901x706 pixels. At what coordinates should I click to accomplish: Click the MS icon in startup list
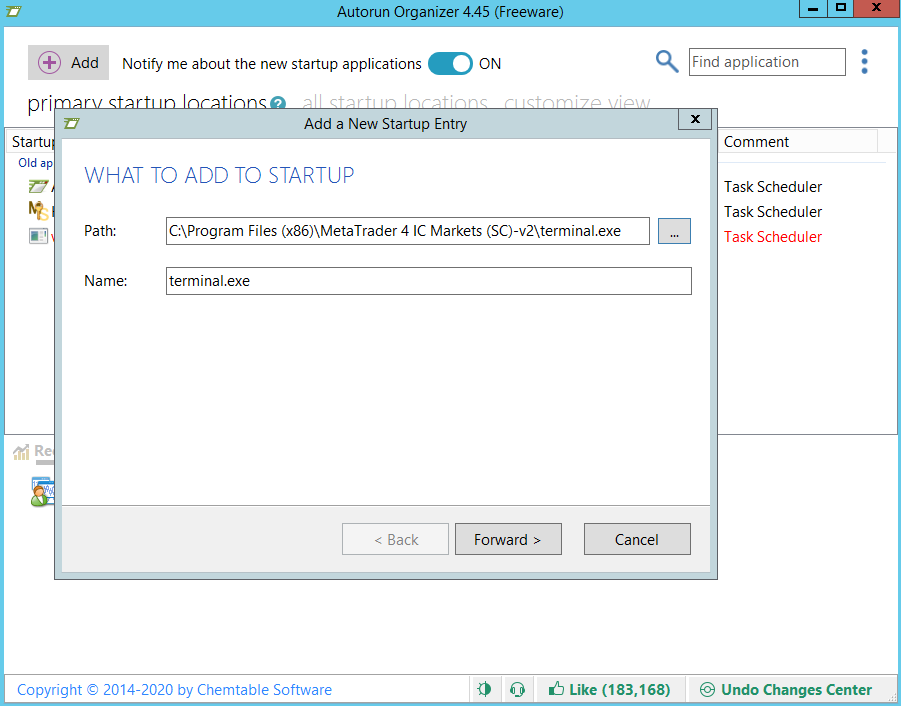point(38,211)
